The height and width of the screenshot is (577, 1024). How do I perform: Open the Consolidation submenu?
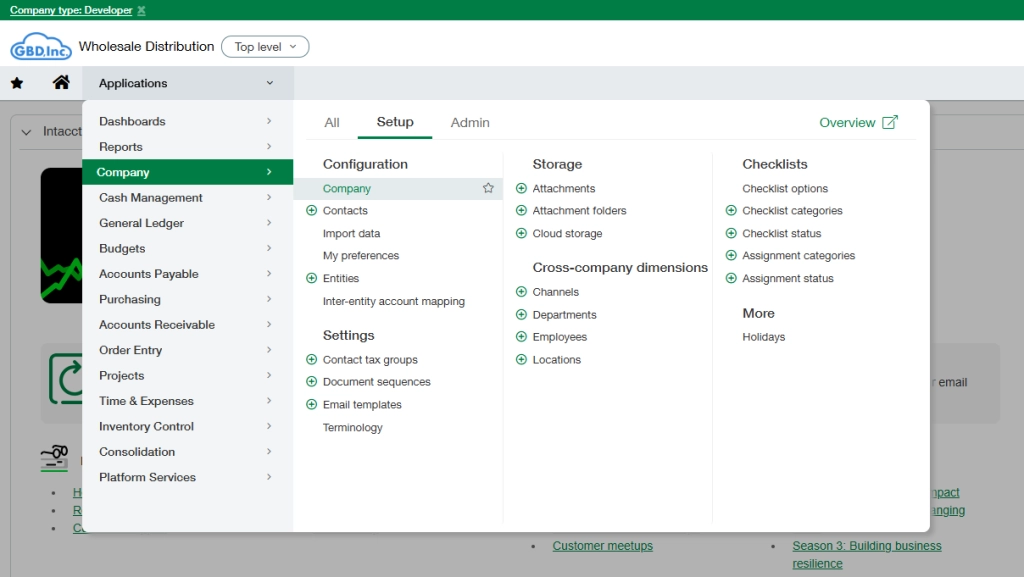pos(187,452)
